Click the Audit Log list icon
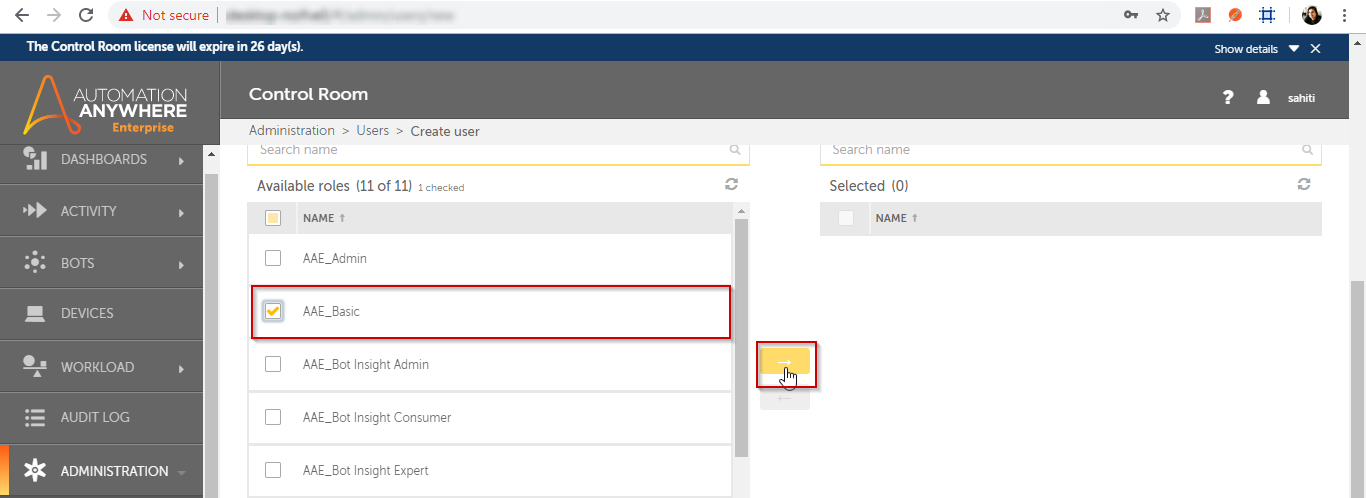 click(35, 417)
